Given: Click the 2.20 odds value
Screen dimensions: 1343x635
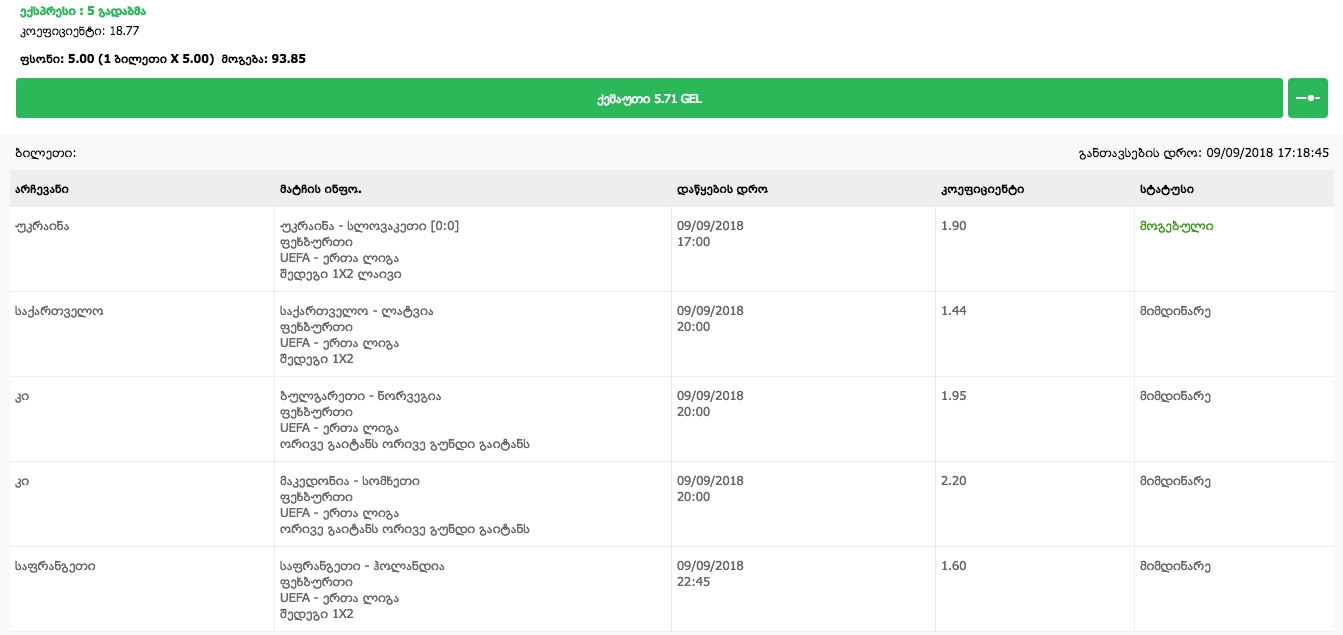Looking at the screenshot, I should 953,481.
